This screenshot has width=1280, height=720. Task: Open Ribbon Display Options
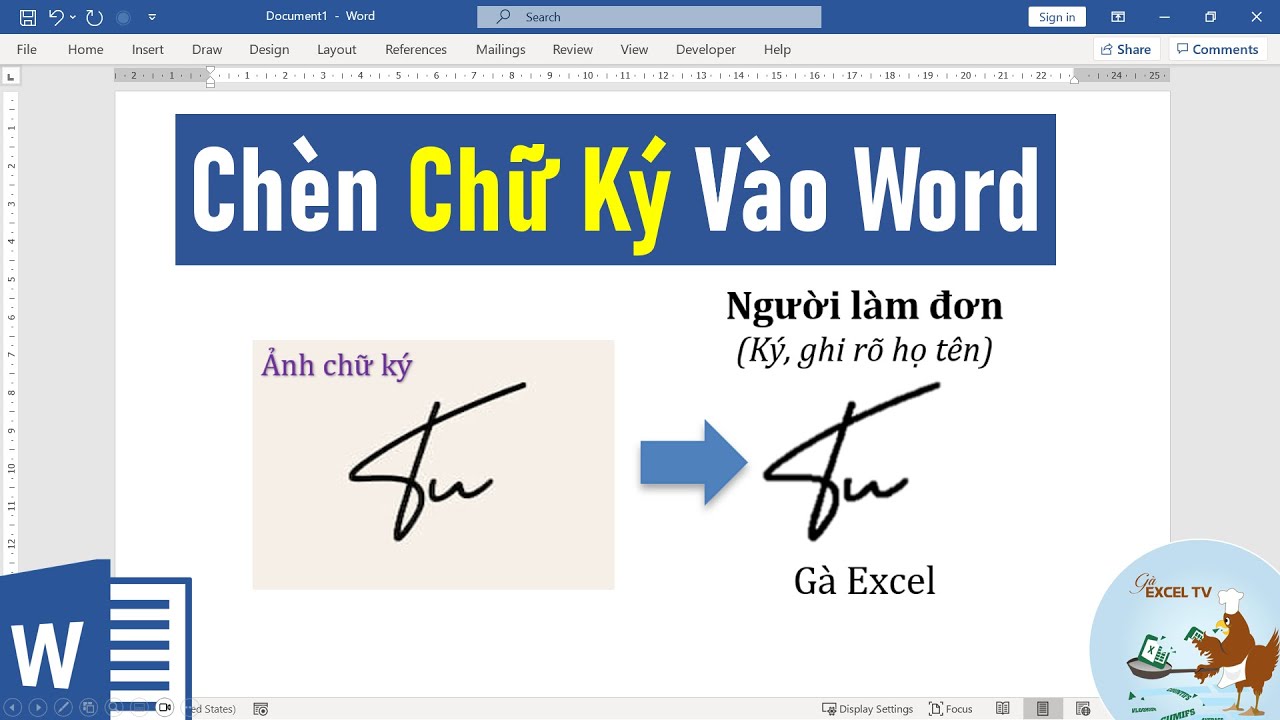point(1118,17)
